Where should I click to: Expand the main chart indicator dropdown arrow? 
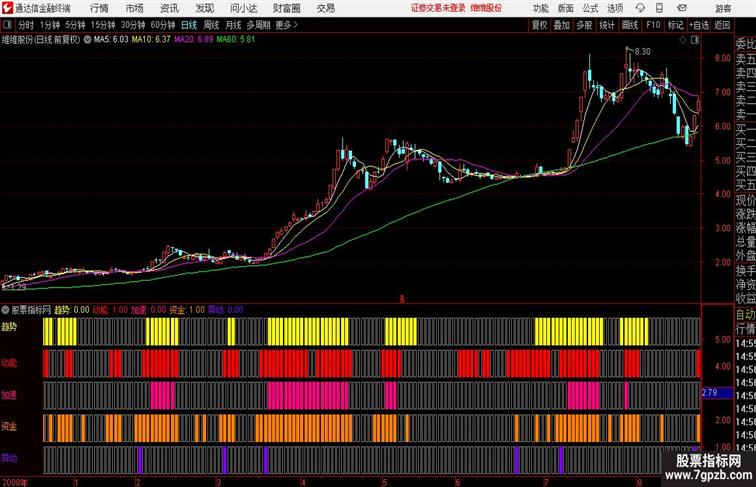pos(87,40)
